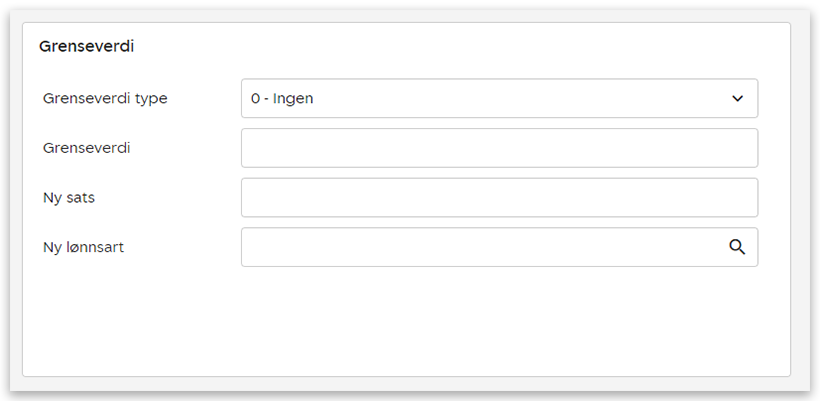This screenshot has width=820, height=401.
Task: Click the 'Ny sats' field label
Action: 69,197
